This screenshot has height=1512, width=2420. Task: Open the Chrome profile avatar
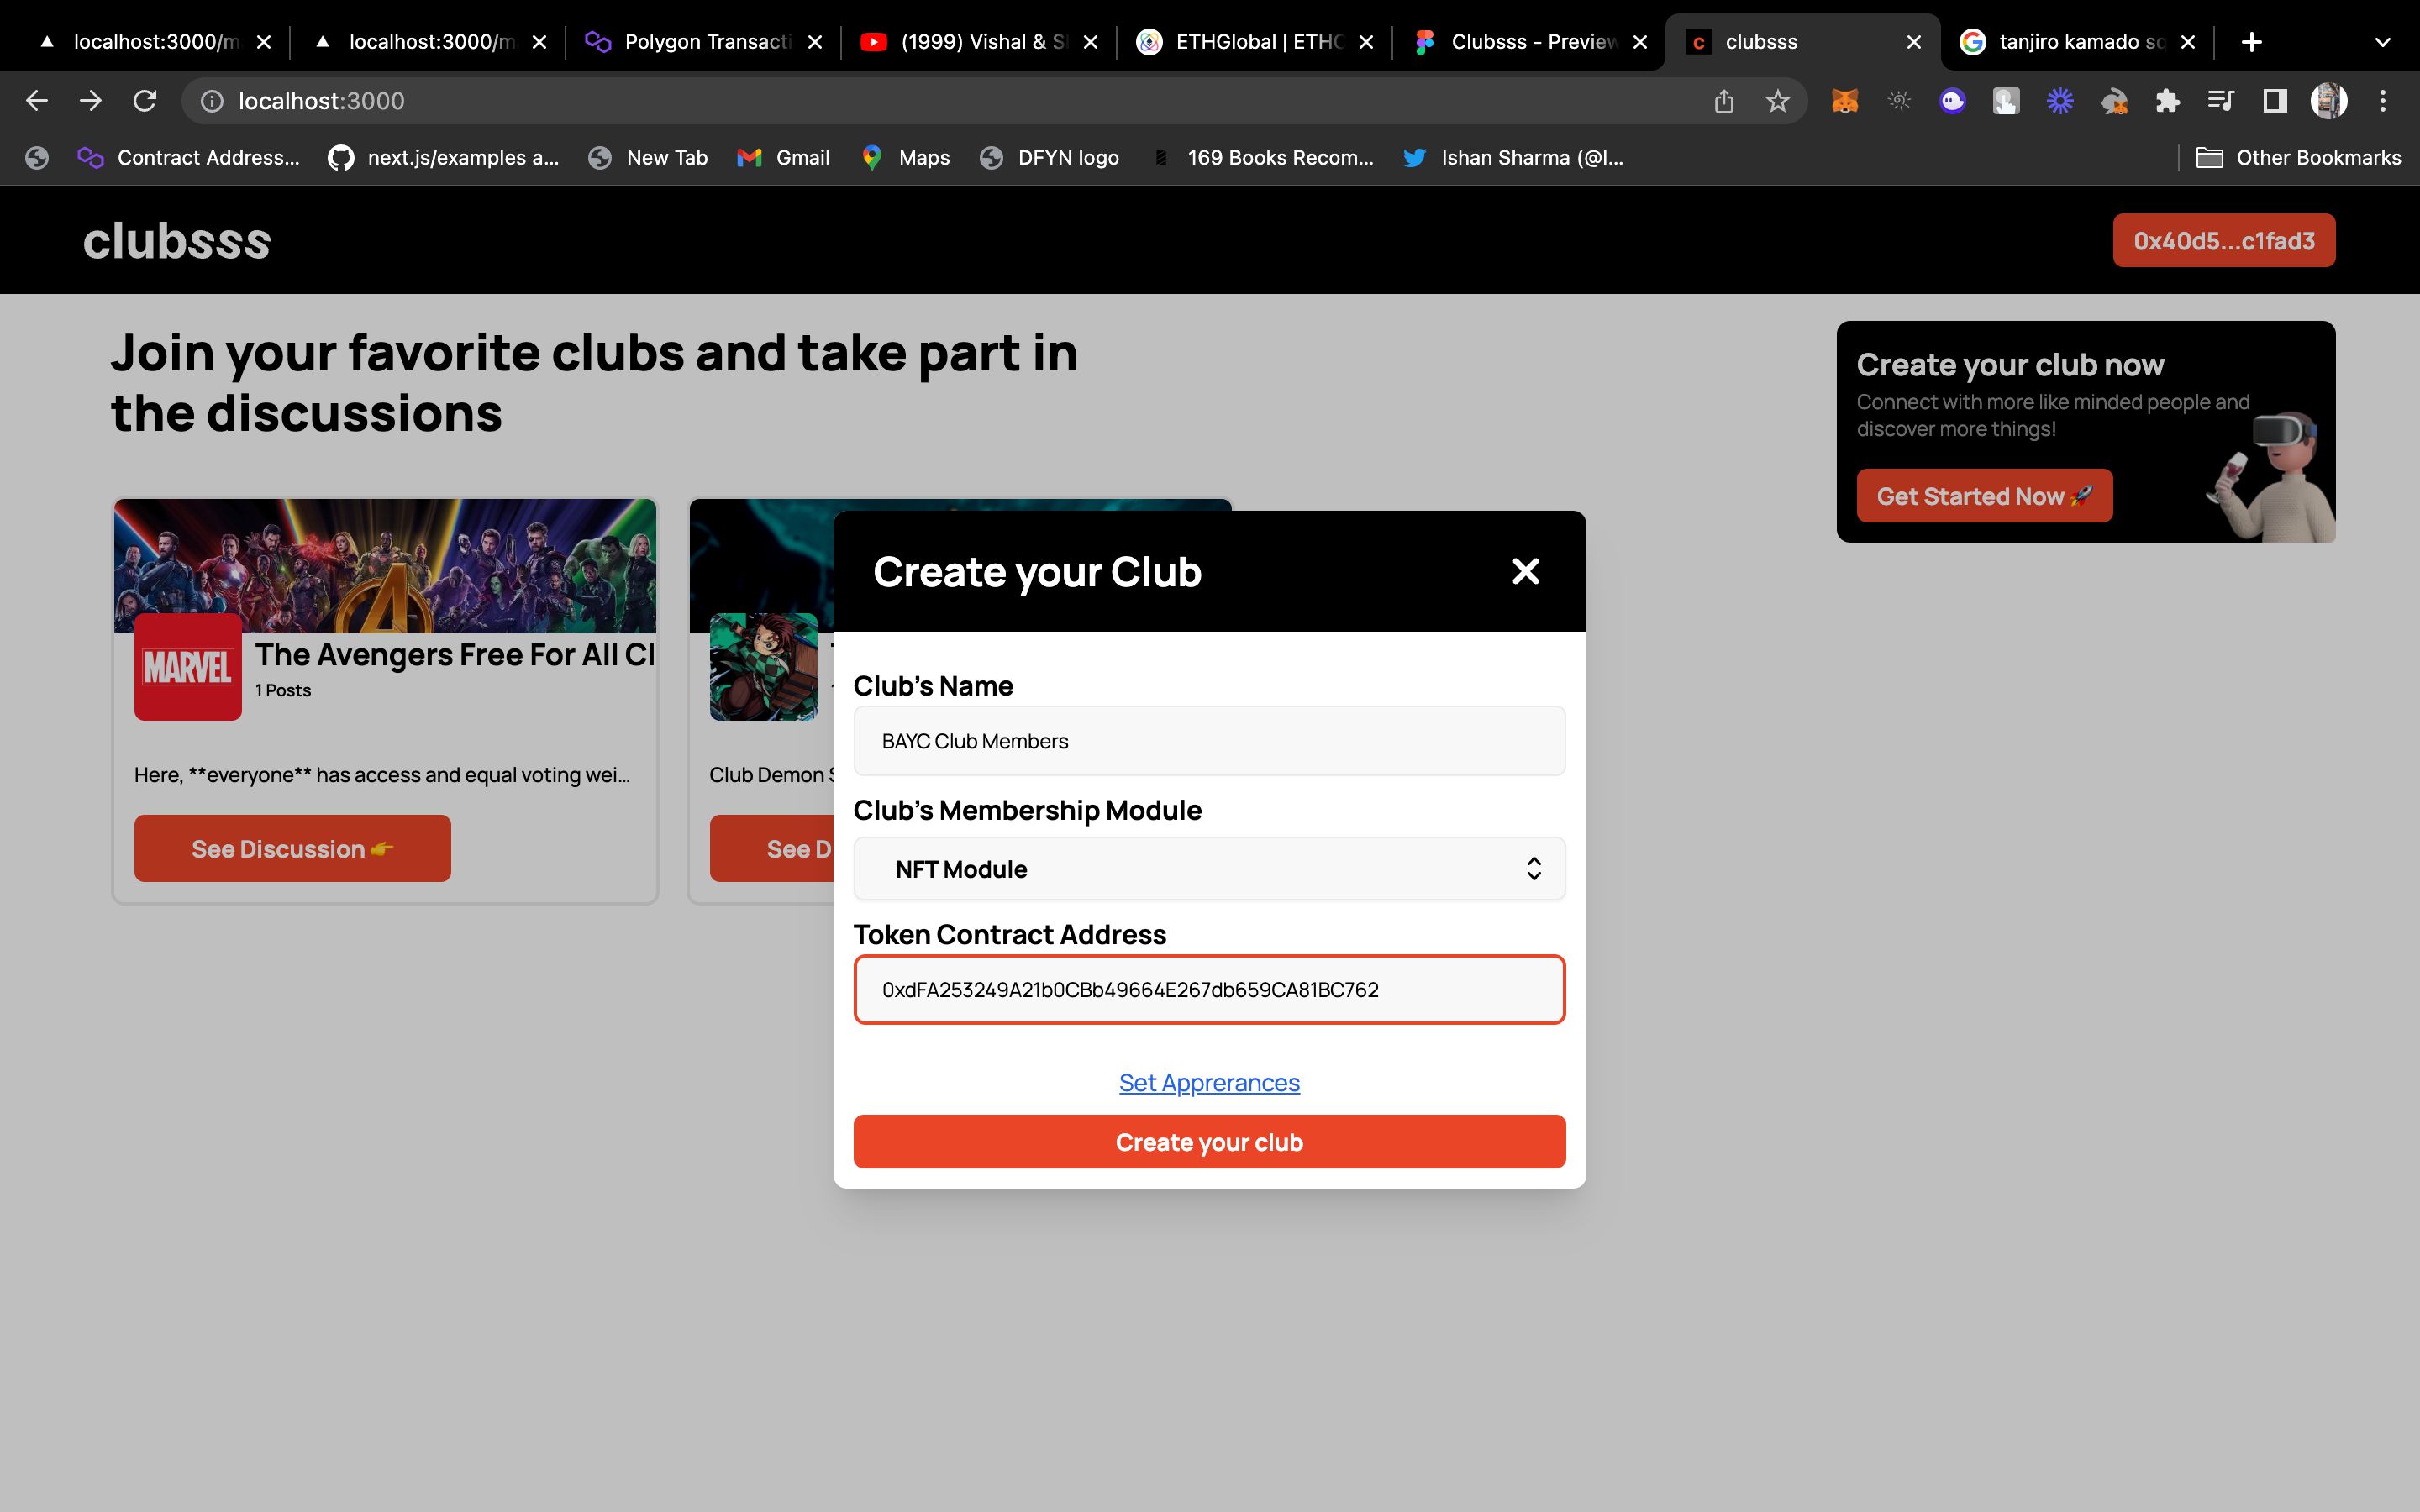[x=2329, y=101]
